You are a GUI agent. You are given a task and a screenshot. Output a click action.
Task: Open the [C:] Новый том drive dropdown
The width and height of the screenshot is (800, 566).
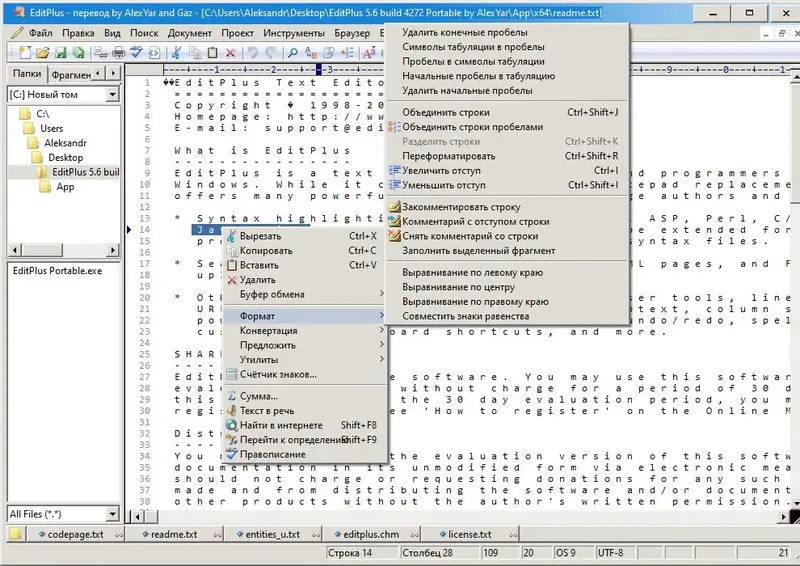point(113,94)
